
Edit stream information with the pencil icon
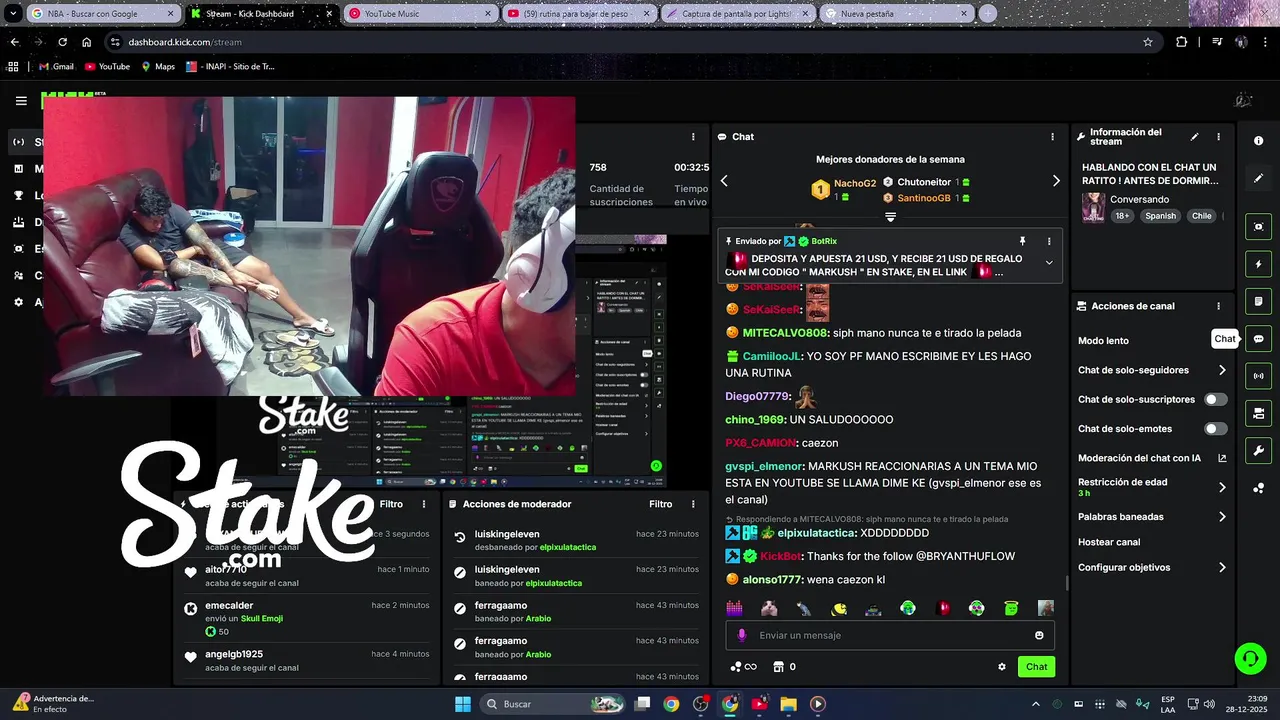tap(1194, 137)
